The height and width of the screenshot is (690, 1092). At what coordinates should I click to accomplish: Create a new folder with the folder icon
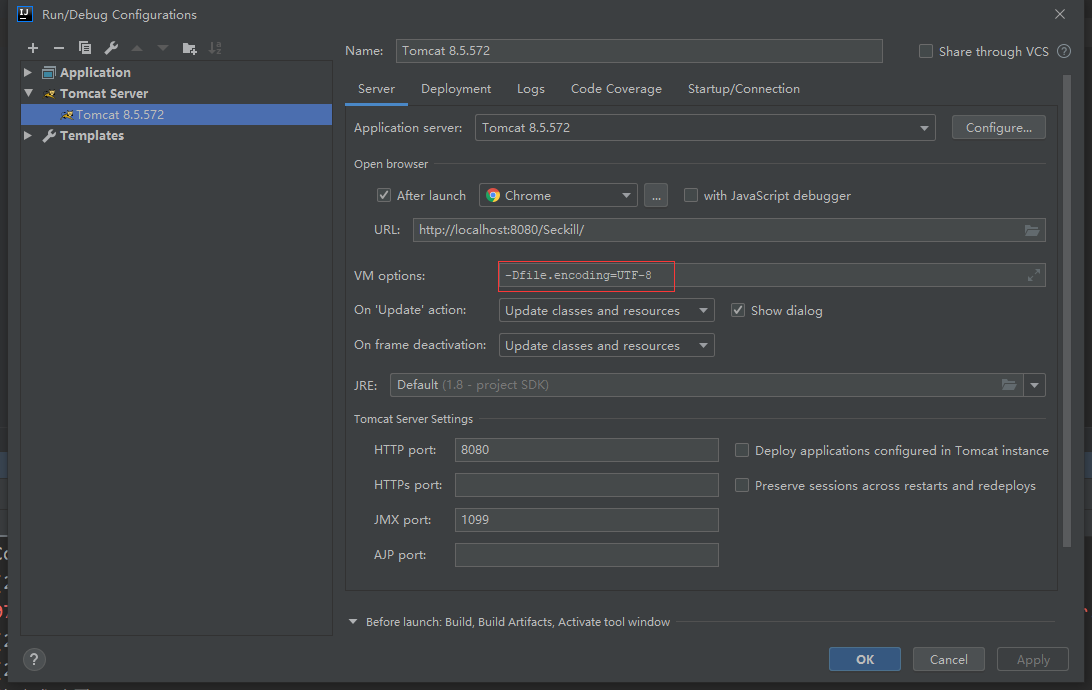pos(189,48)
